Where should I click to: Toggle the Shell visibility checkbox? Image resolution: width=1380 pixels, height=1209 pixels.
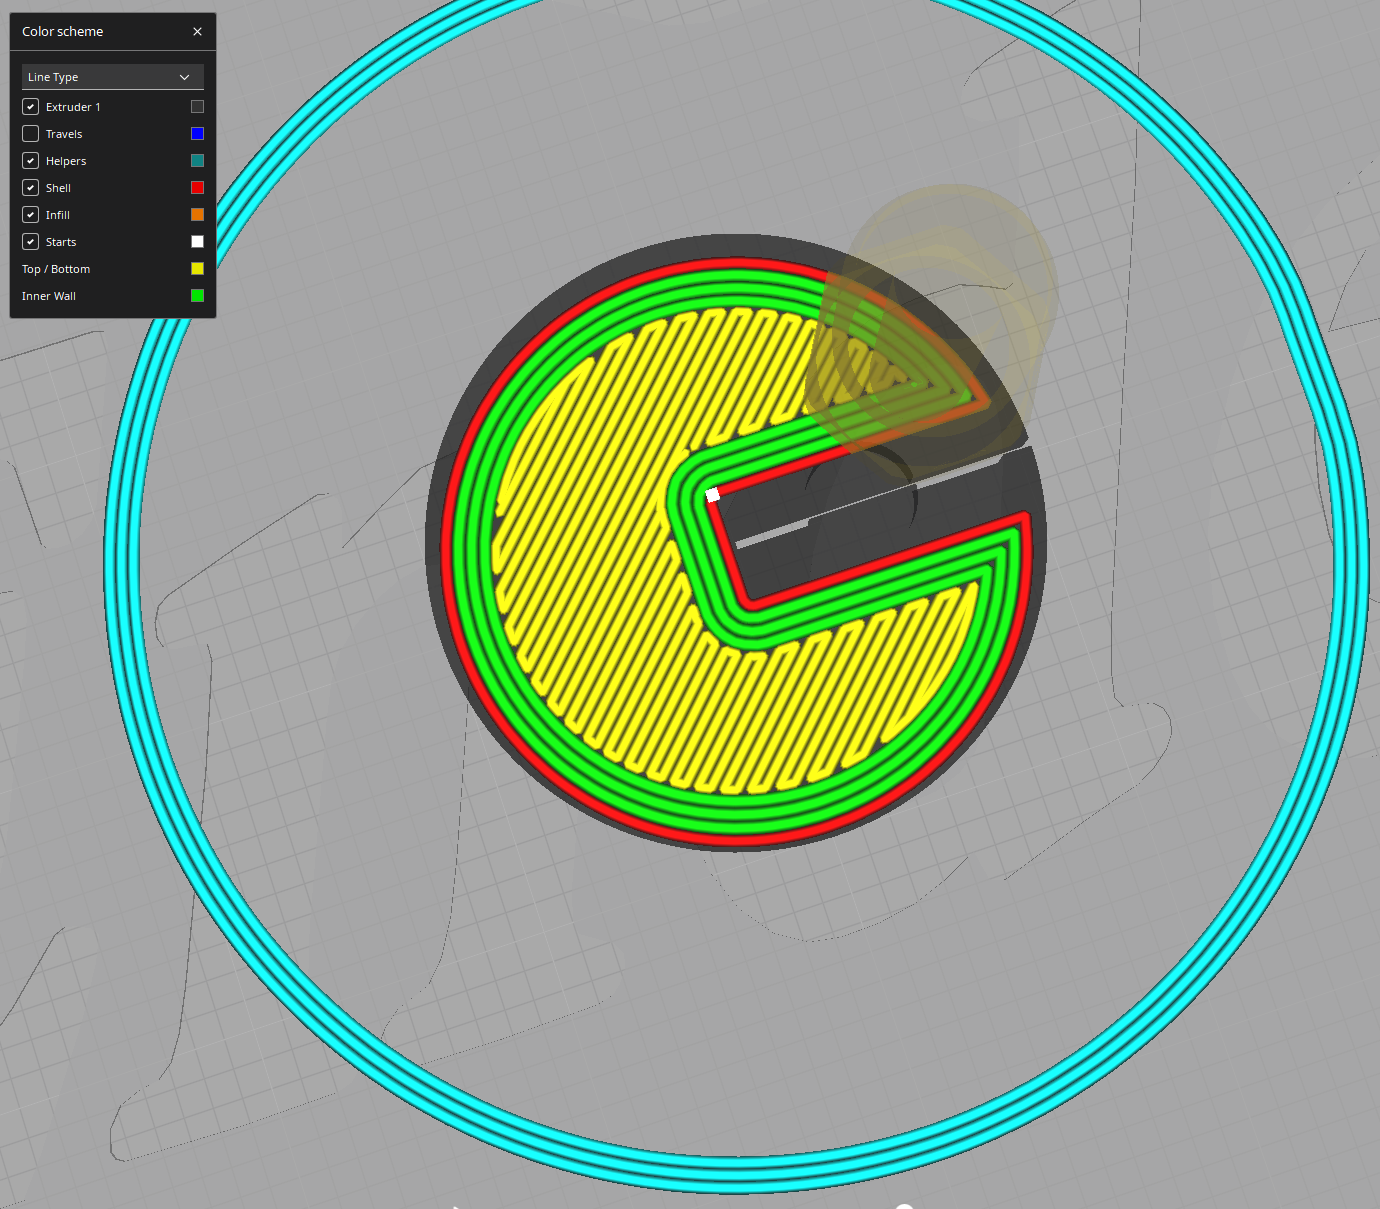coord(30,187)
